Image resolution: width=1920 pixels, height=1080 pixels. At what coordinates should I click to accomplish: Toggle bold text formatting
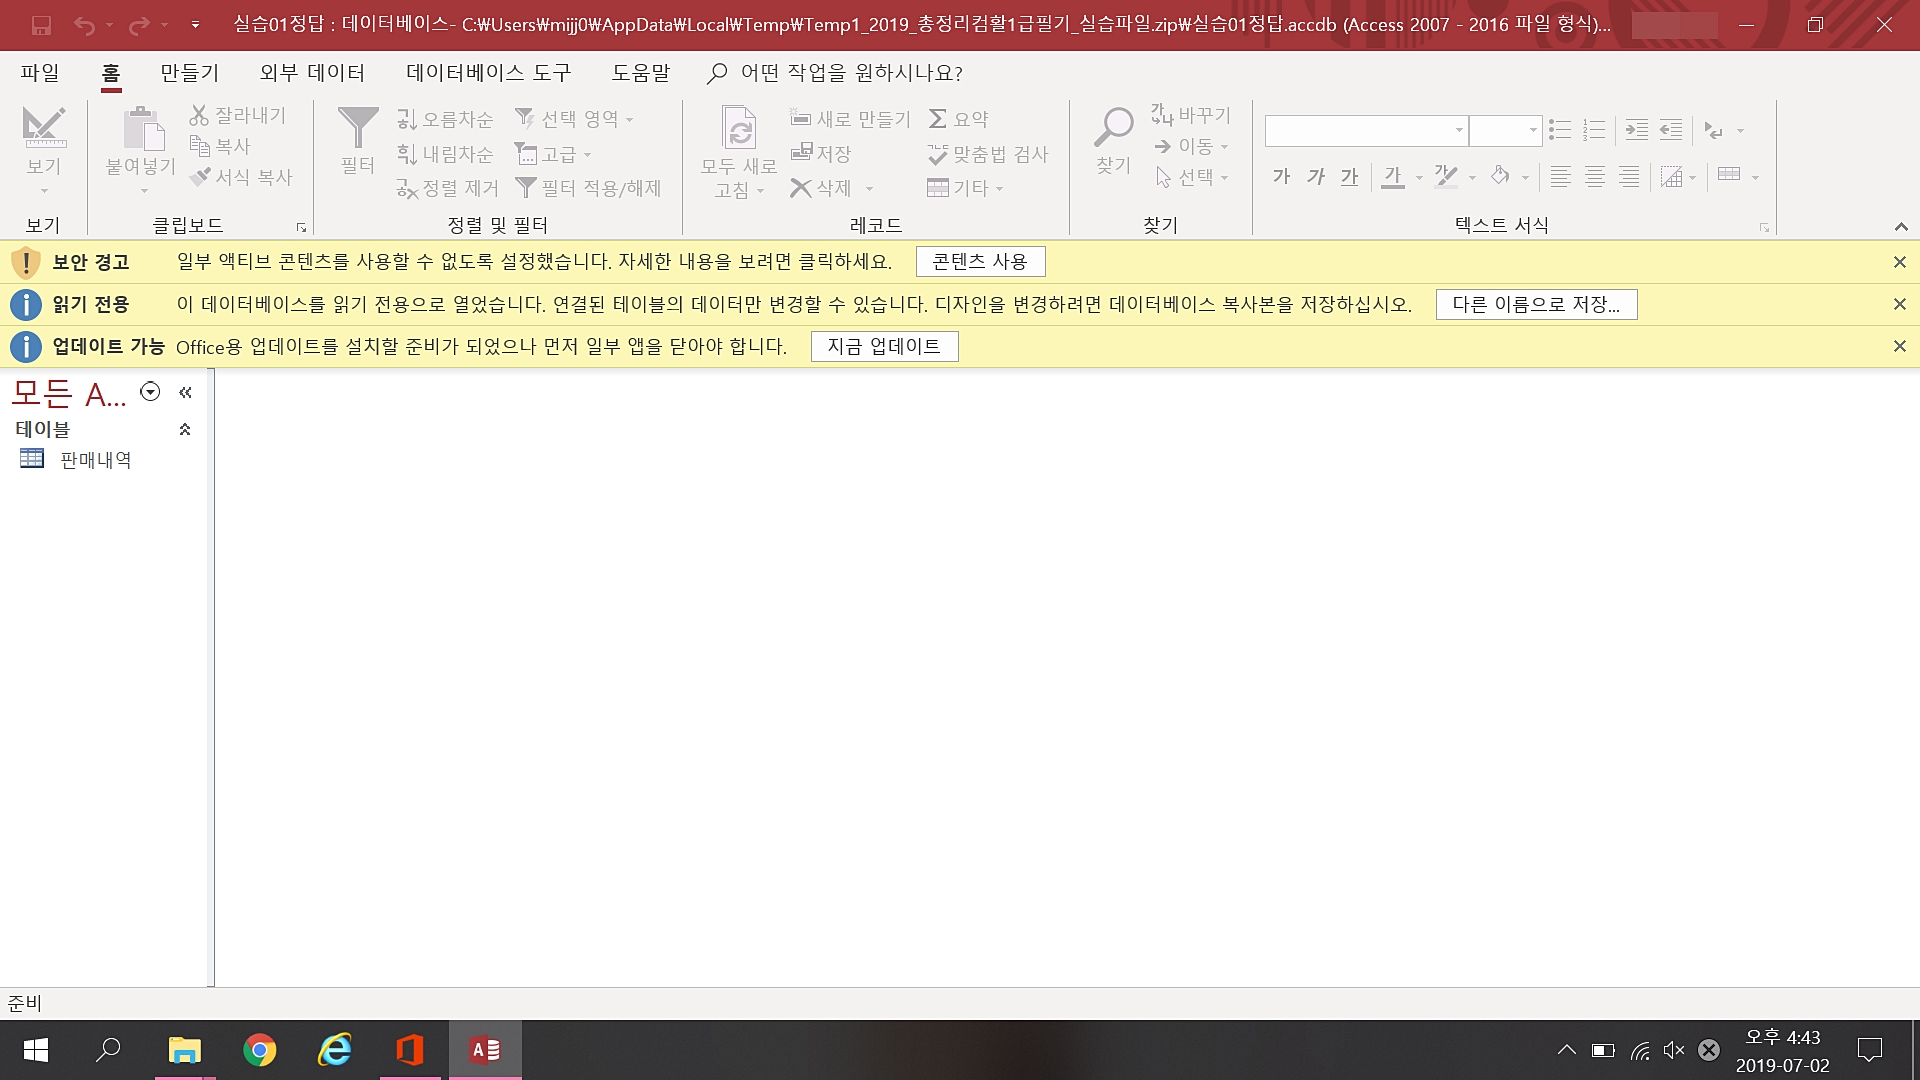1281,177
